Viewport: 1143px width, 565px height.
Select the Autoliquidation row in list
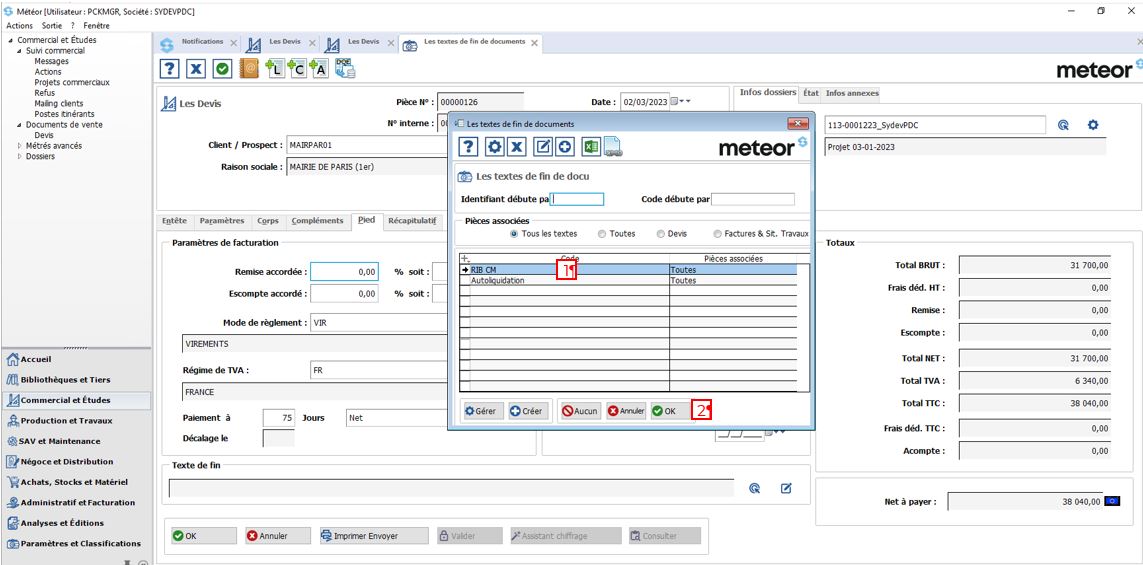click(x=628, y=280)
